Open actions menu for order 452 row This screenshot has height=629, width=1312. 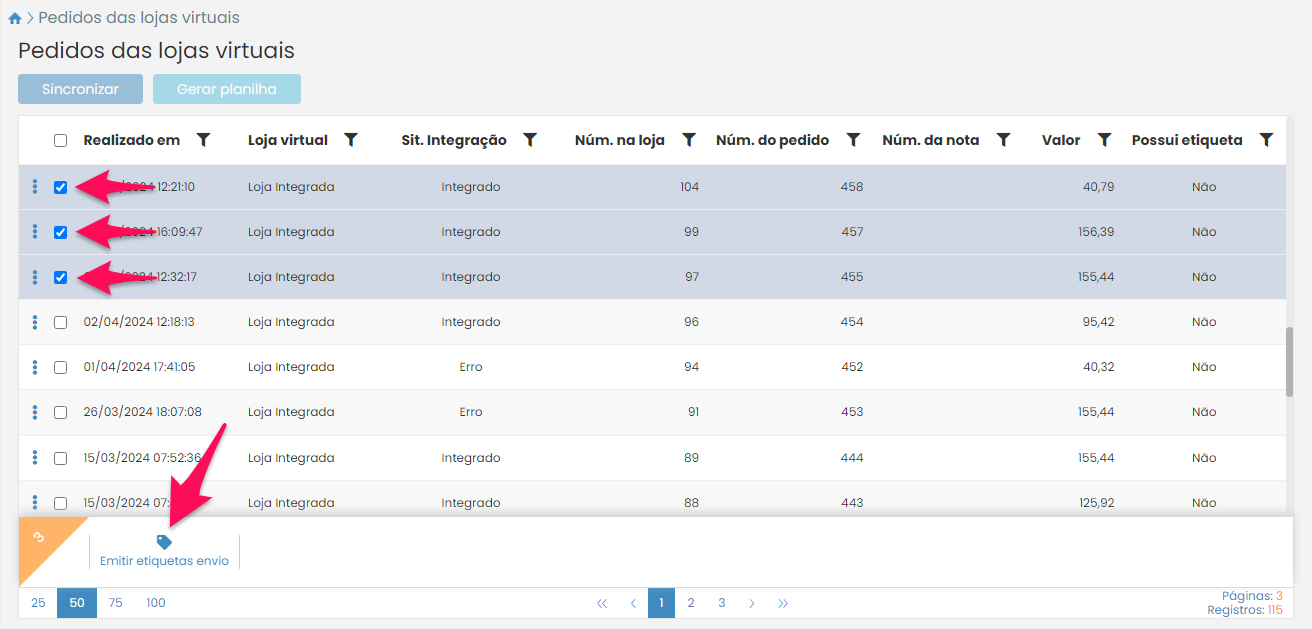pos(35,367)
